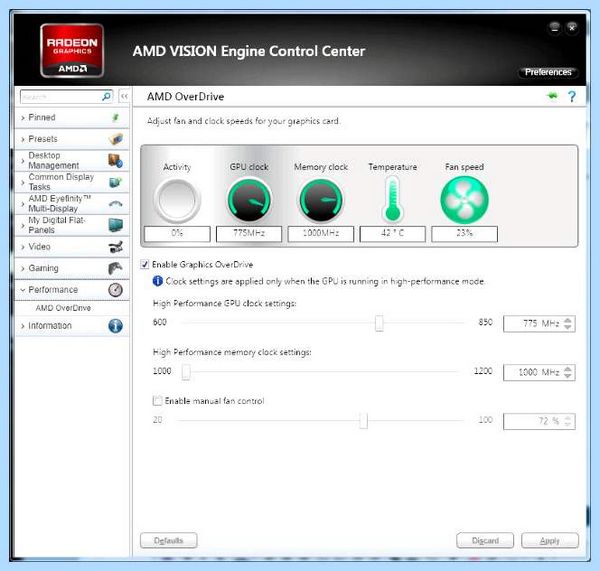The height and width of the screenshot is (571, 600).
Task: Click the search magnifier icon
Action: pyautogui.click(x=106, y=96)
